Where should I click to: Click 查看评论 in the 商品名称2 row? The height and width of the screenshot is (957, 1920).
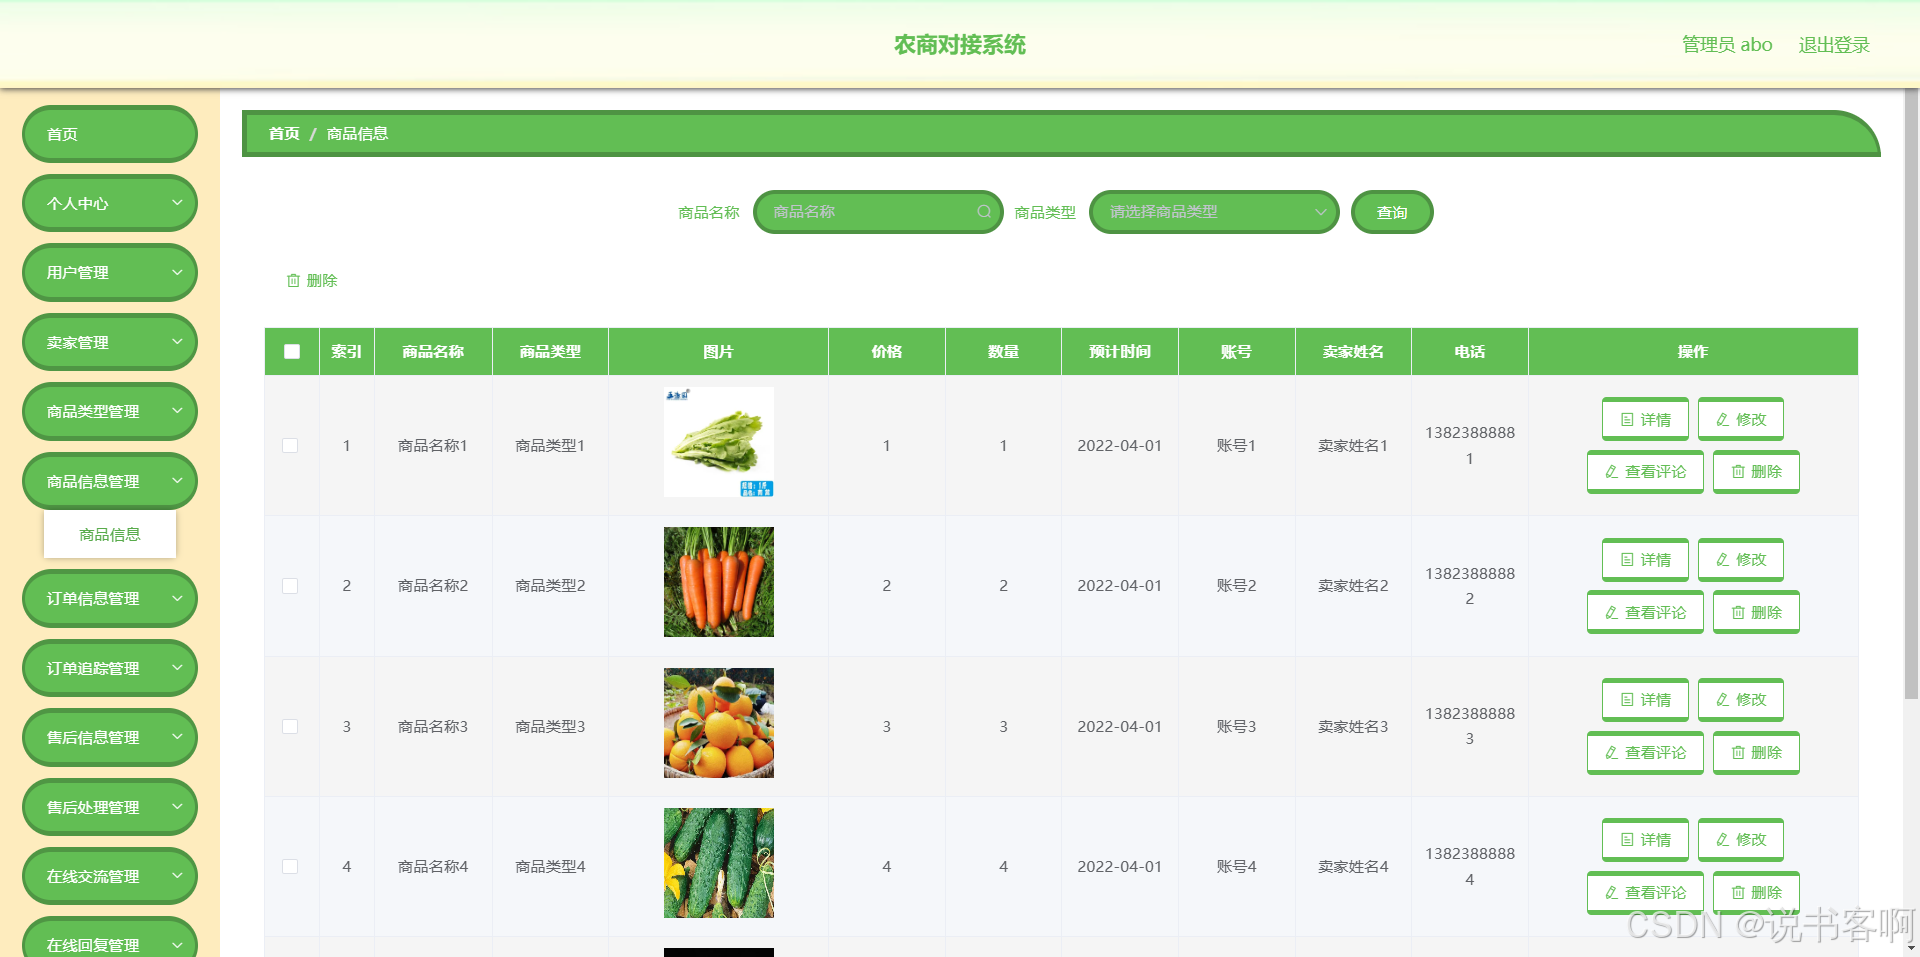click(1645, 613)
